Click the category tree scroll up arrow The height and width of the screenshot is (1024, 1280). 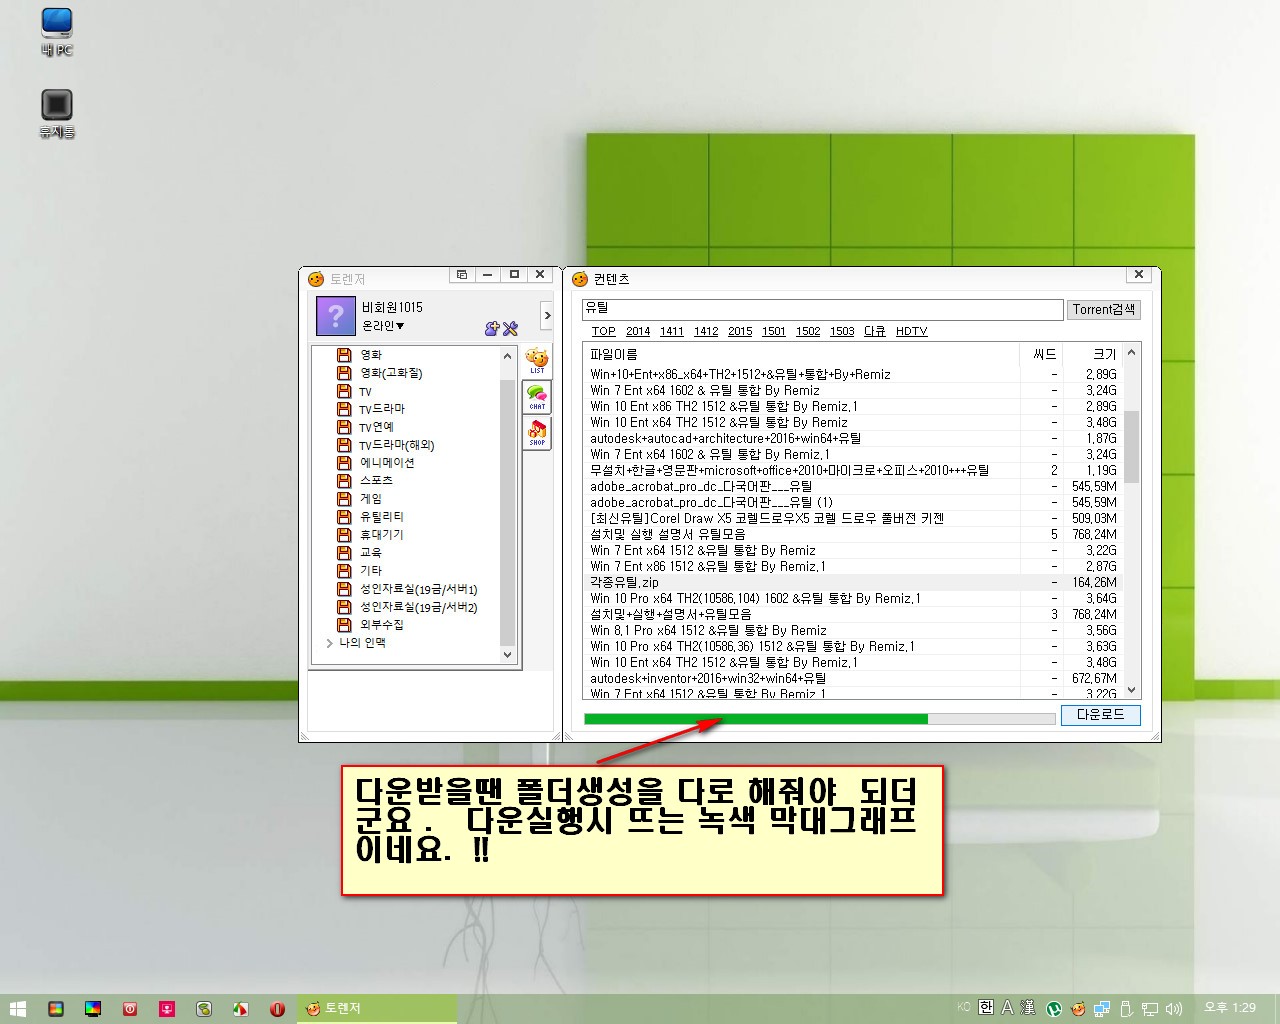(507, 356)
